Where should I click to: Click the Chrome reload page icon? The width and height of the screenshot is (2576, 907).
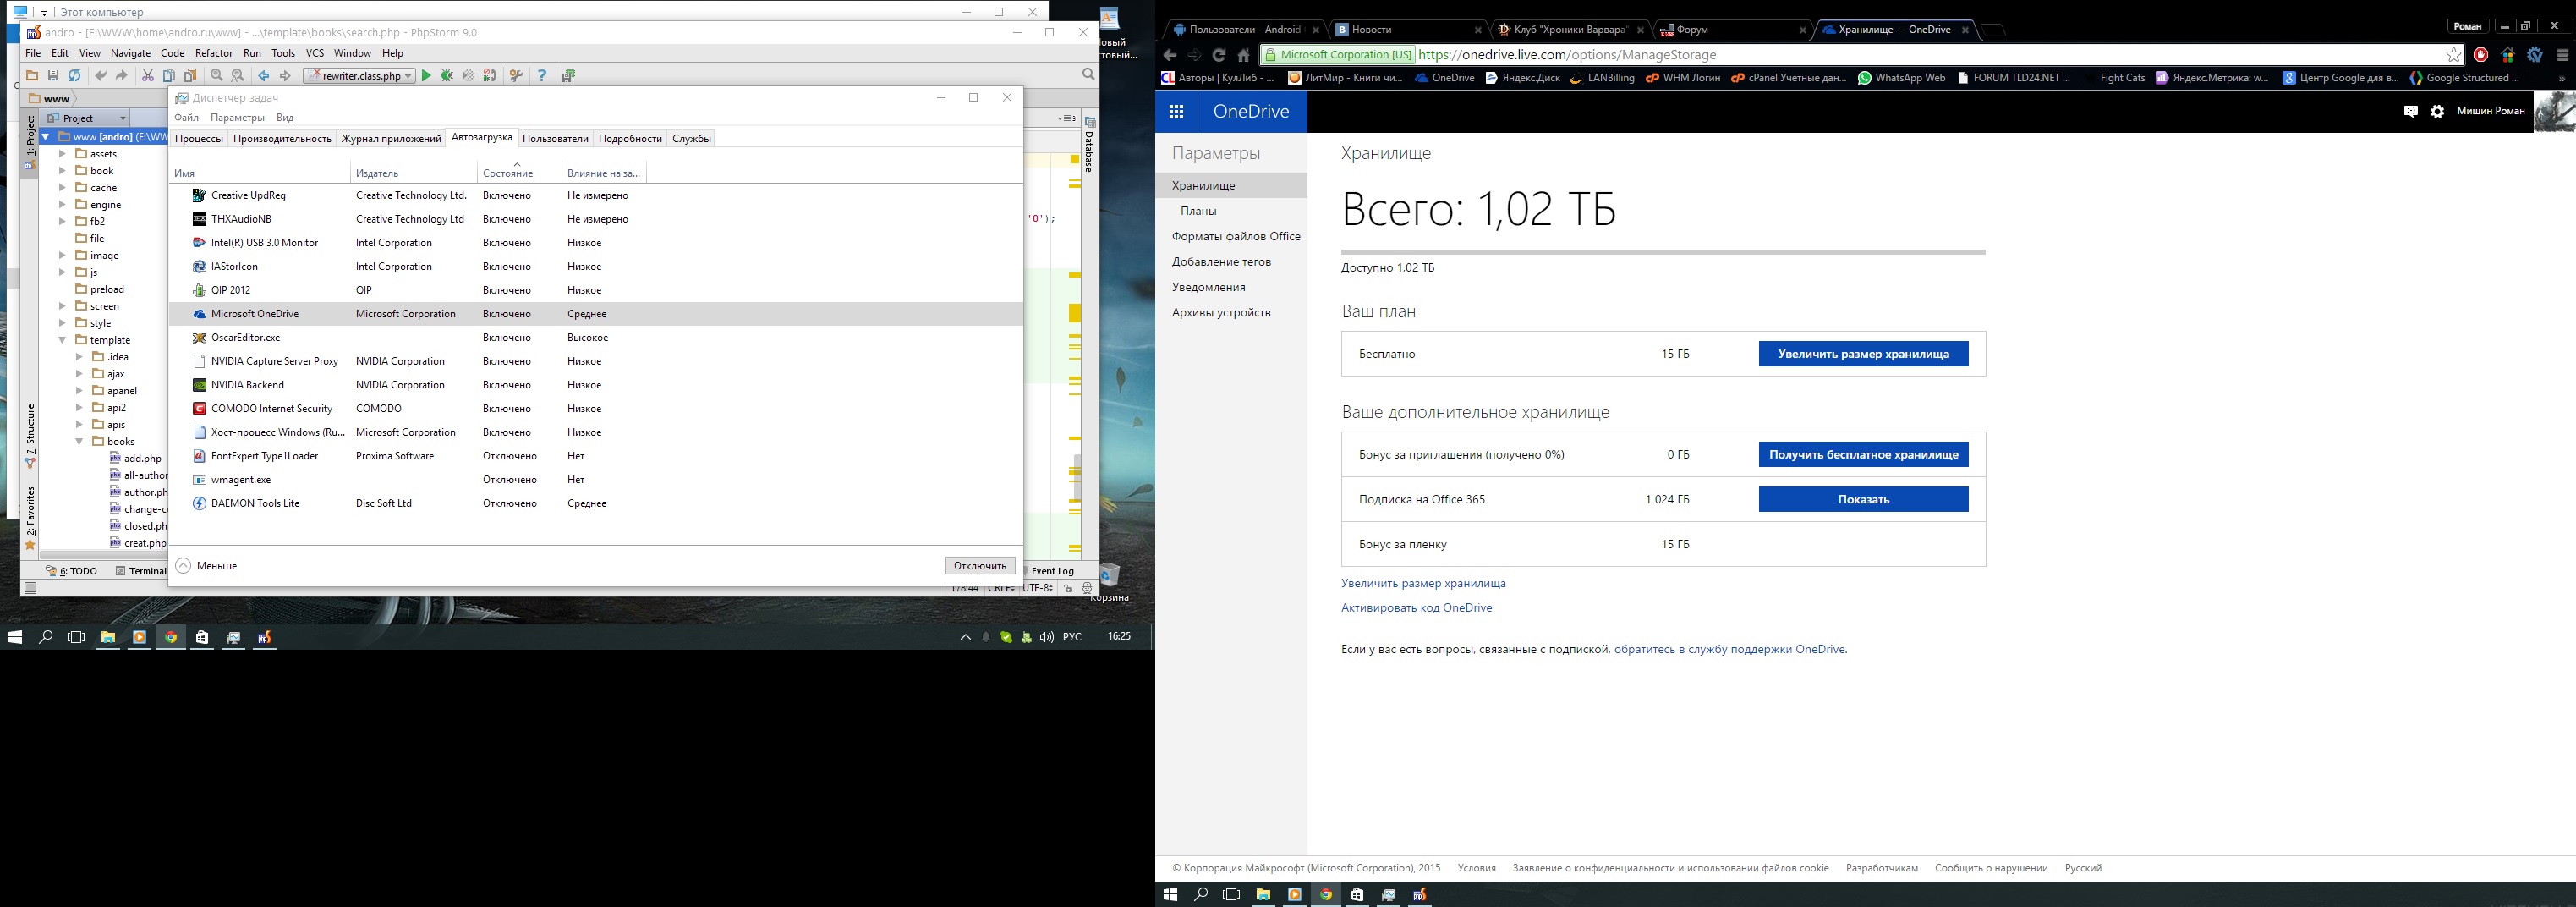(x=1218, y=55)
